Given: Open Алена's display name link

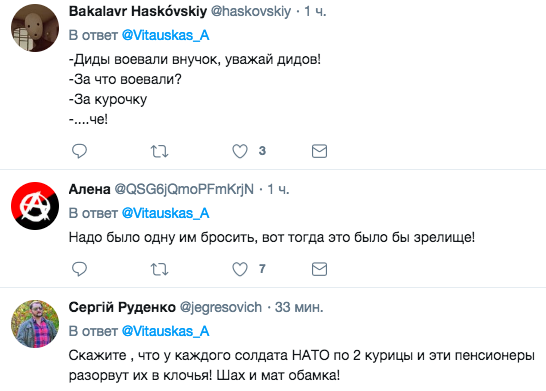Looking at the screenshot, I should coord(89,189).
